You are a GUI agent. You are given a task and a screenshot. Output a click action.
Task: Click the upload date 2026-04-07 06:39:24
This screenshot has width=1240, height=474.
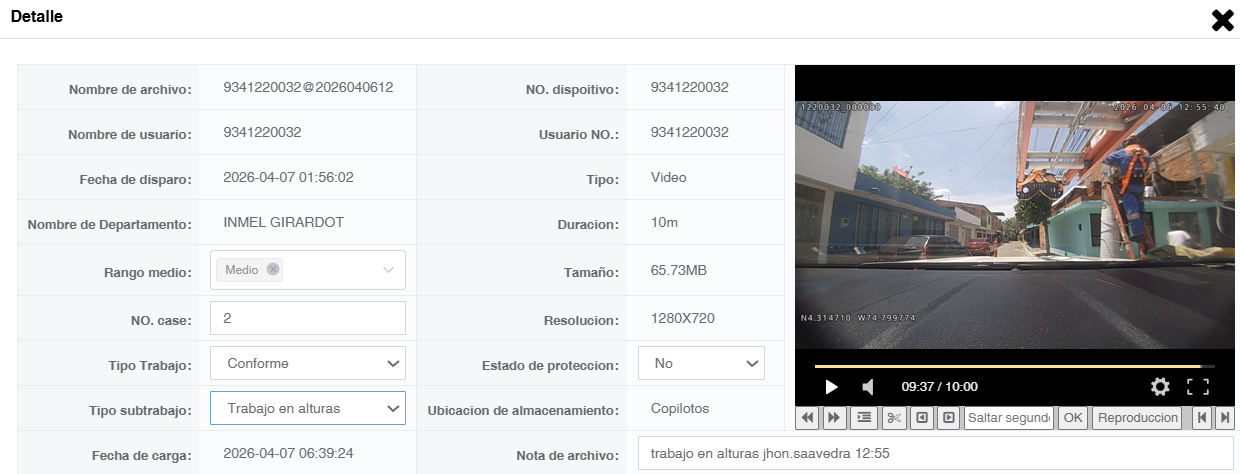[x=289, y=452]
